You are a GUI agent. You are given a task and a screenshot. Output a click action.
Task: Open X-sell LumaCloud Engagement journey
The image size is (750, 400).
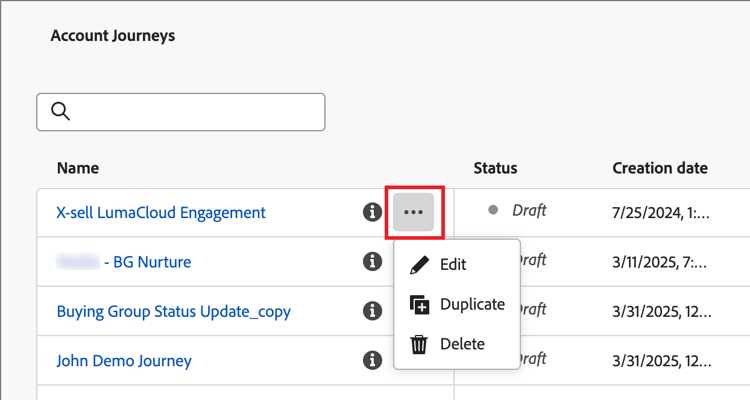(161, 212)
